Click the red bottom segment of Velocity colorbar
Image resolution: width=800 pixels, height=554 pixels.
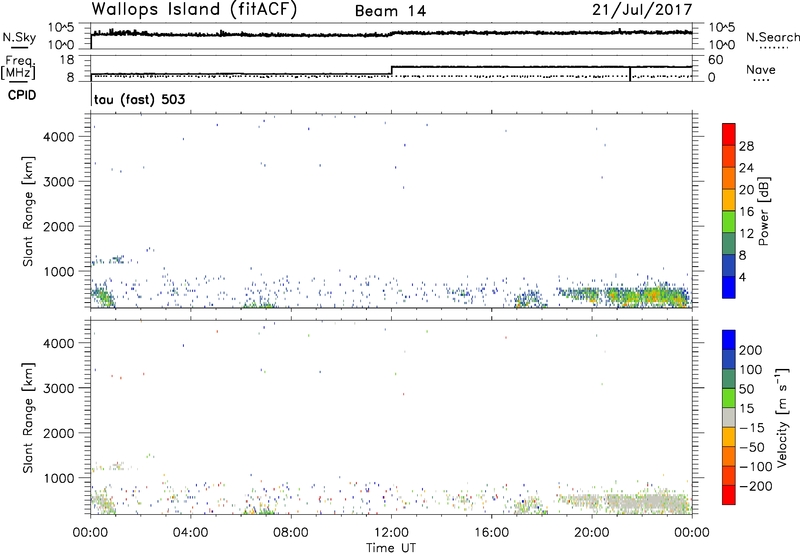coord(729,495)
